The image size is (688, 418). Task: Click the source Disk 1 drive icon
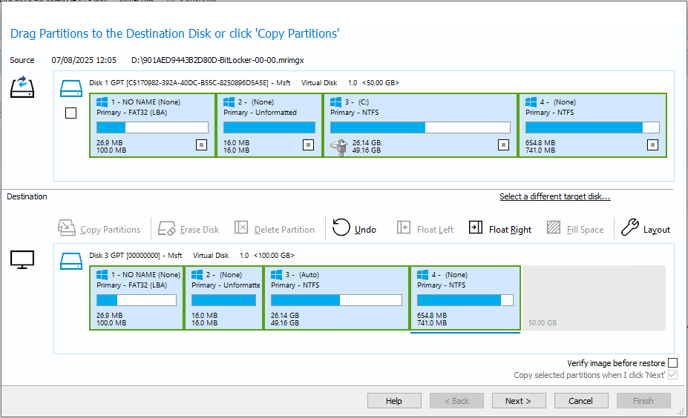pos(71,88)
